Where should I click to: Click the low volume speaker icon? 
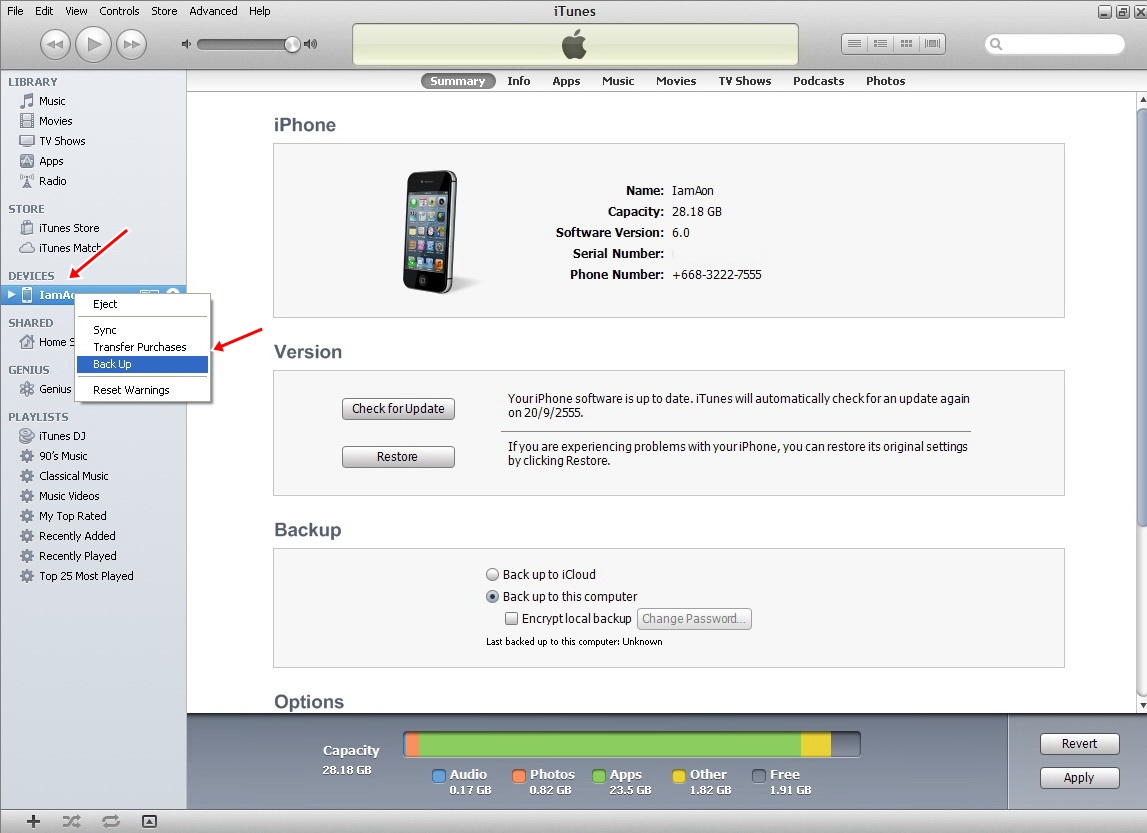pyautogui.click(x=187, y=44)
